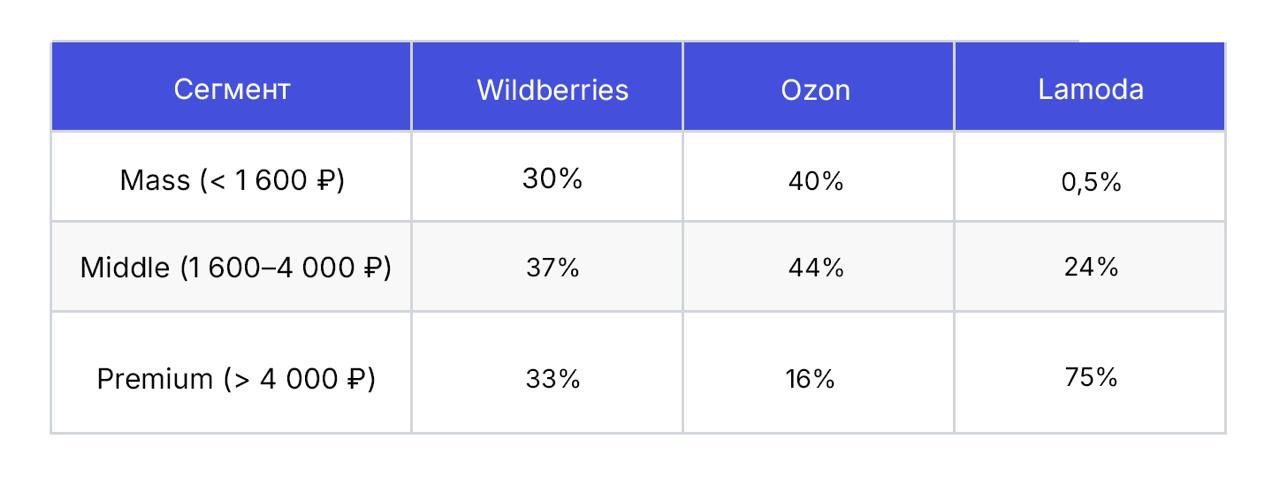Click the Ozon column header
Screen dimensions: 1280x477
(815, 90)
